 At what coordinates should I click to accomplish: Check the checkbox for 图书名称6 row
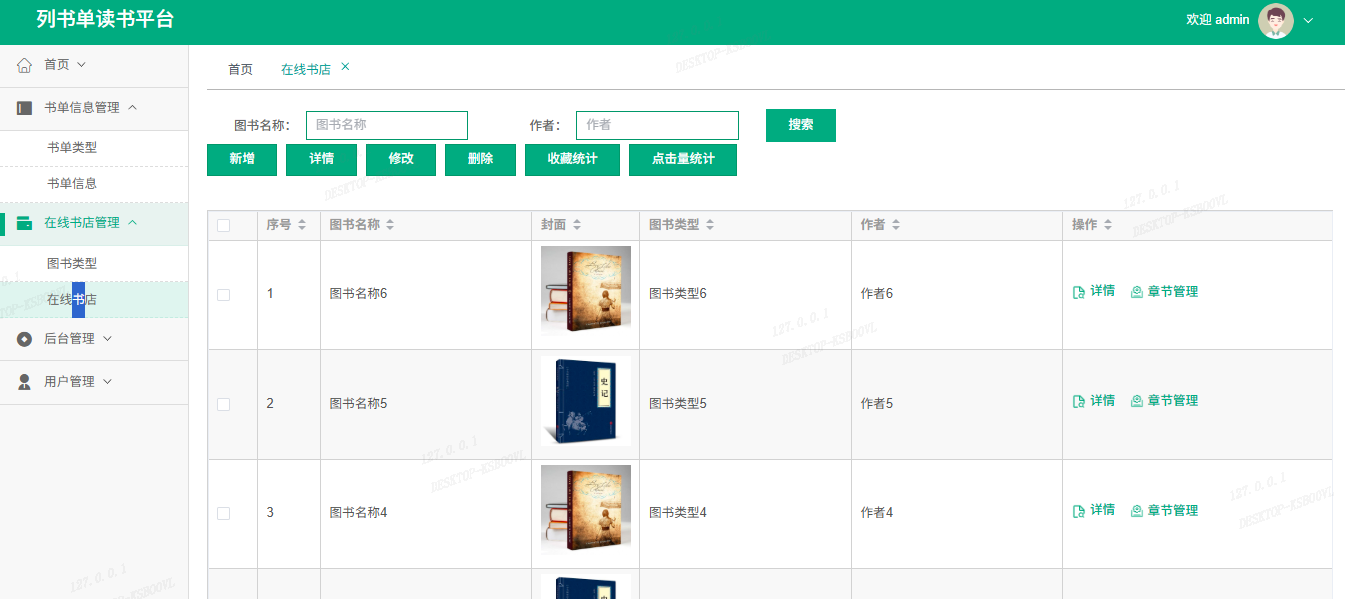[x=224, y=295]
